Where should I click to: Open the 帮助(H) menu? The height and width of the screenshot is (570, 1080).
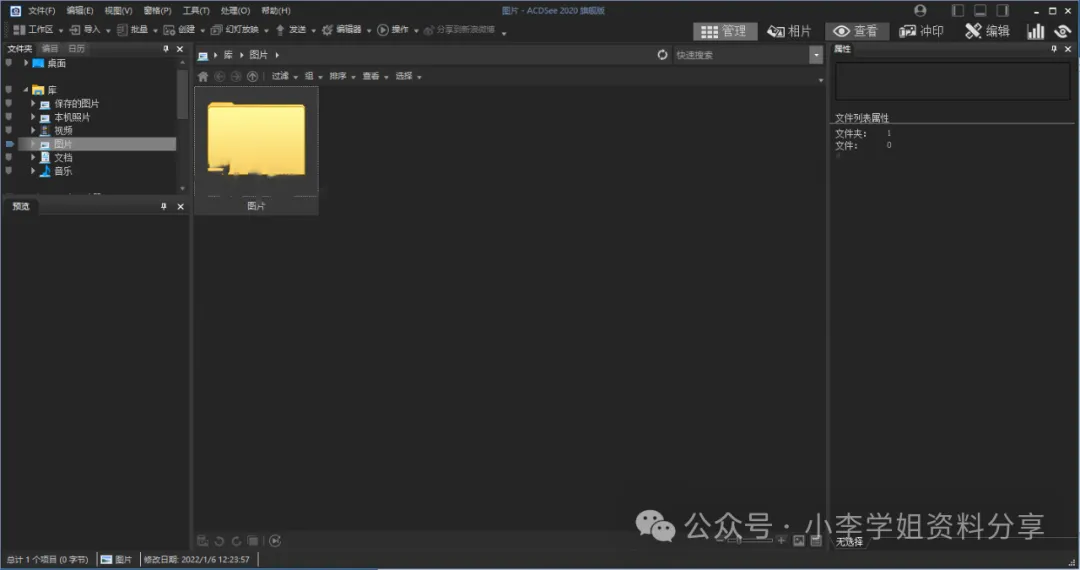(x=276, y=11)
